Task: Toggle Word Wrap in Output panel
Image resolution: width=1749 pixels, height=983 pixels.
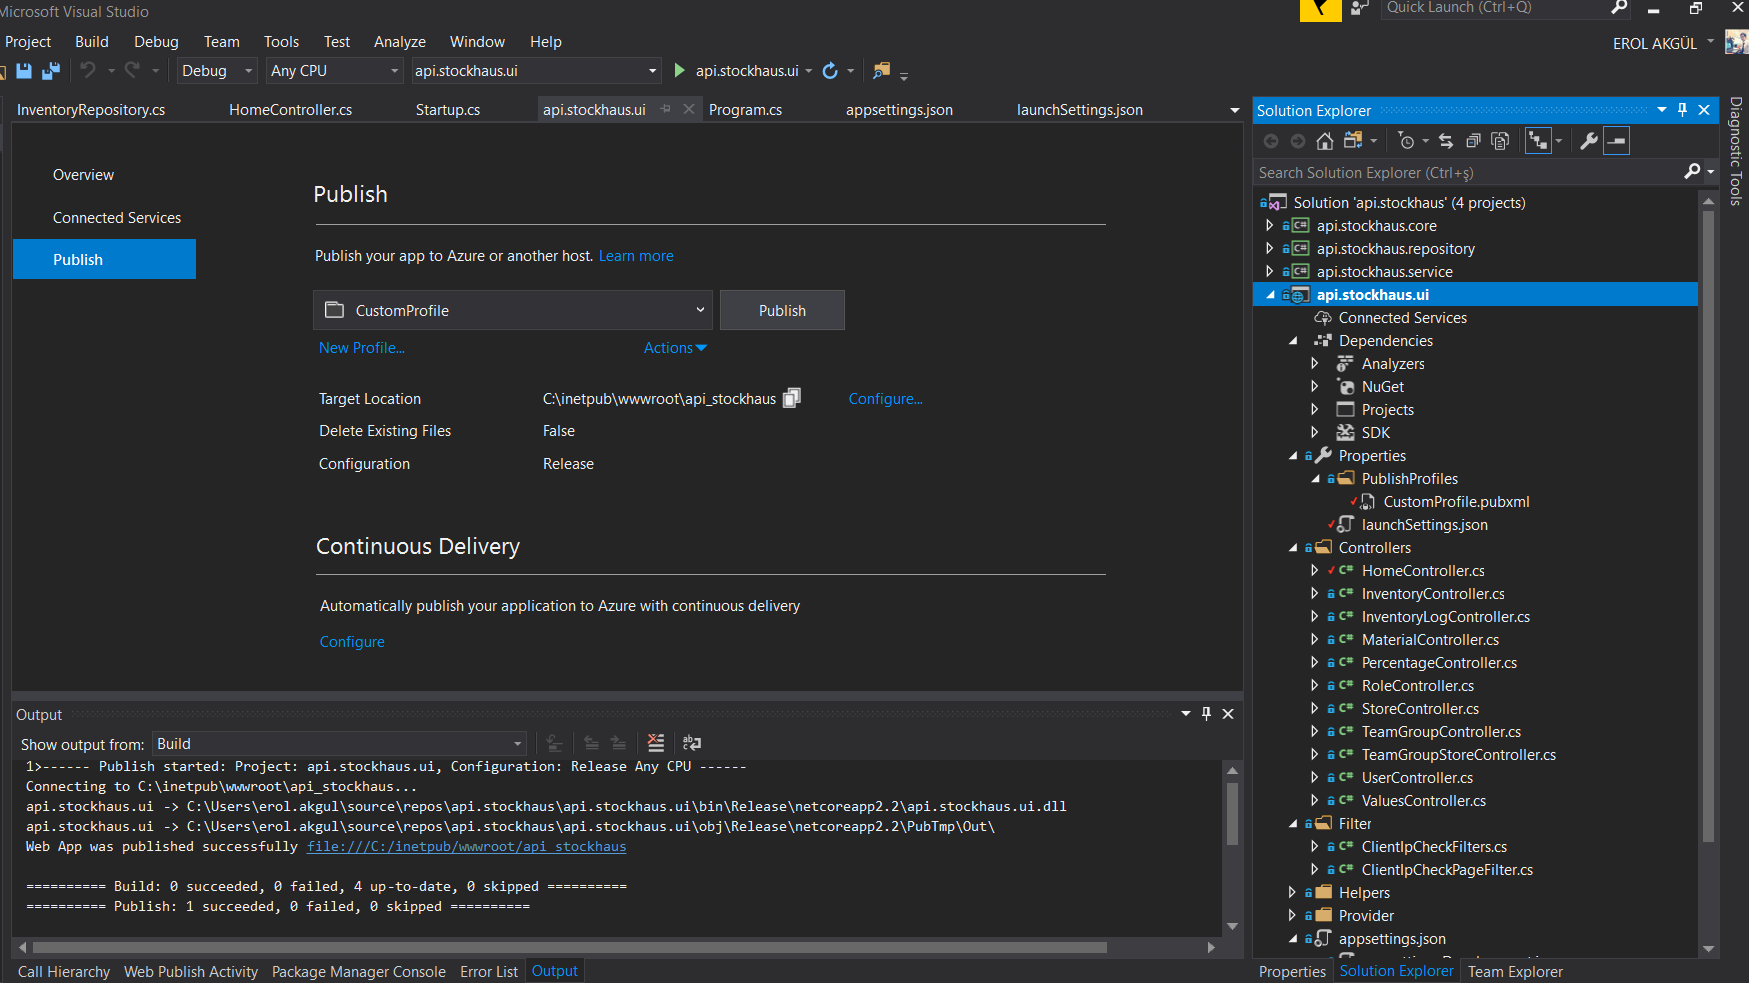Action: pyautogui.click(x=692, y=743)
